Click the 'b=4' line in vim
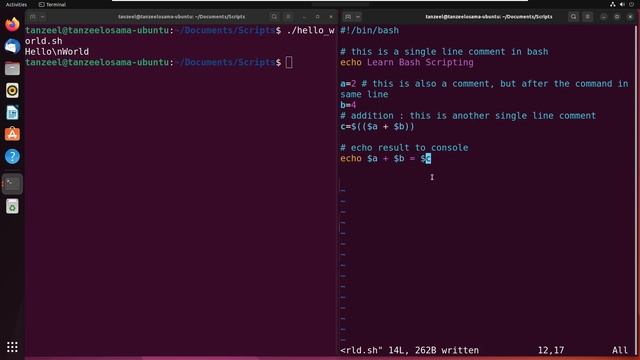 tap(348, 105)
